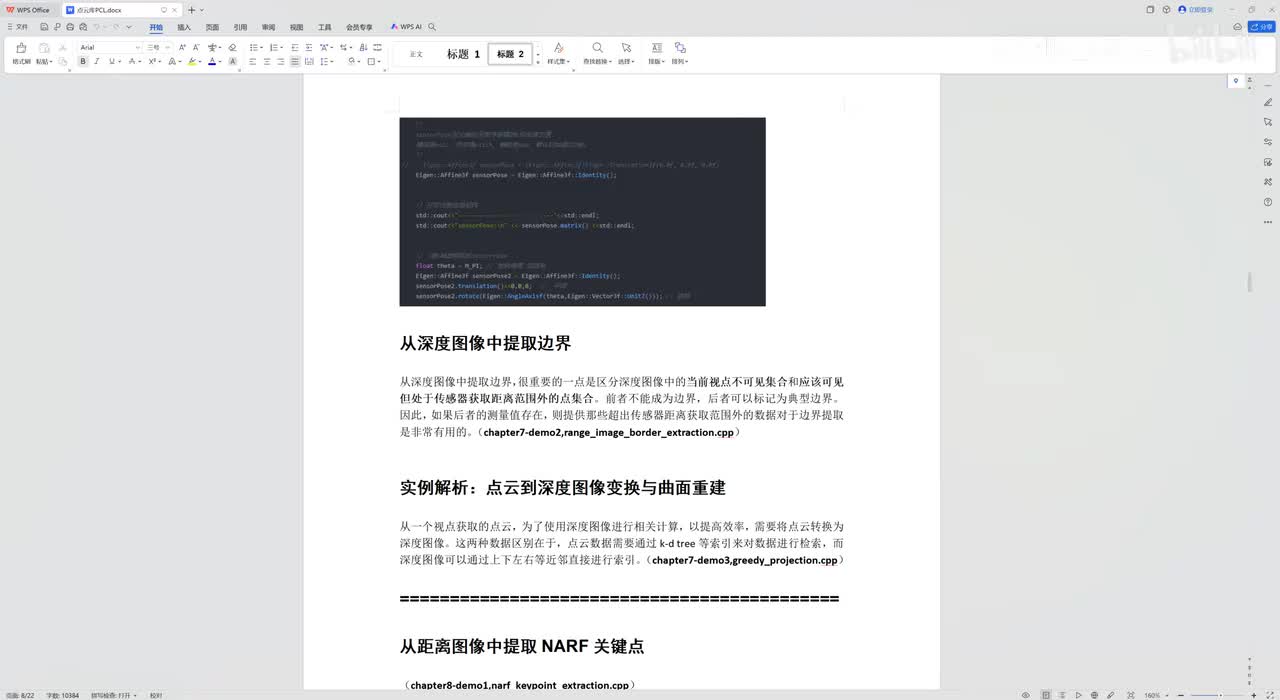Open the sliders settings icon in right sidebar
Screen dimensions: 1280x700
point(1268,142)
